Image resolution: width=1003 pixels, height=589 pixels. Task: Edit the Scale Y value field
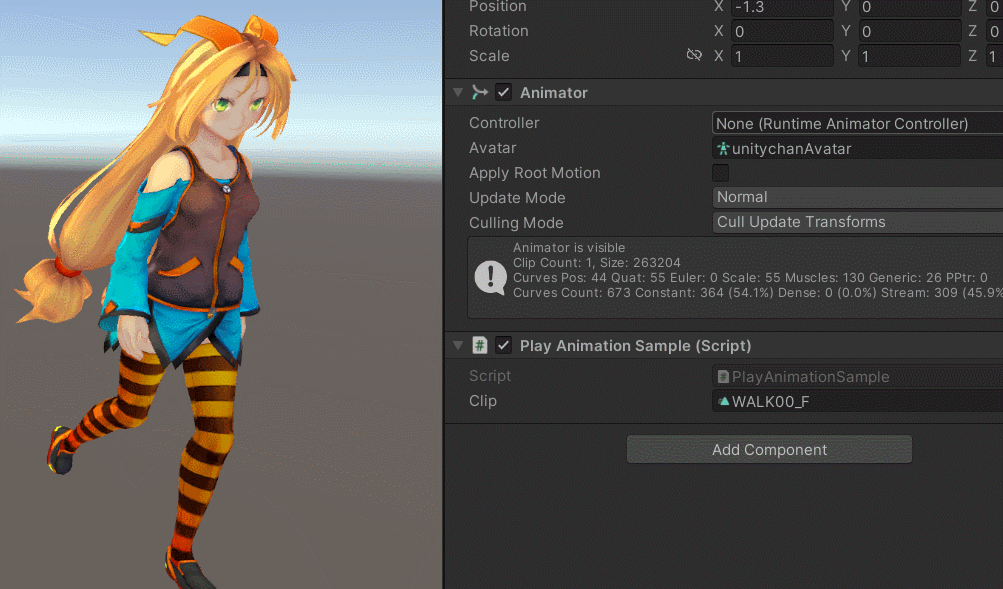[x=909, y=56]
